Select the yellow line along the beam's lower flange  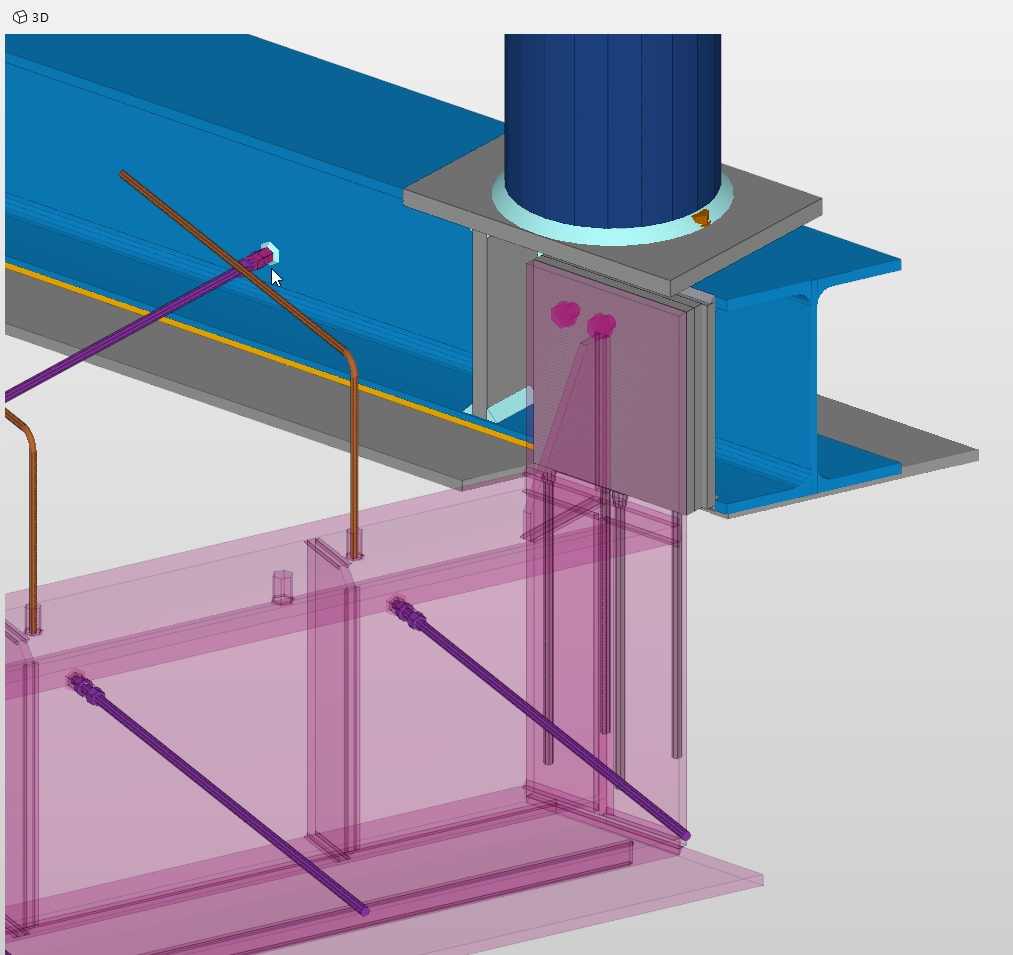click(268, 355)
